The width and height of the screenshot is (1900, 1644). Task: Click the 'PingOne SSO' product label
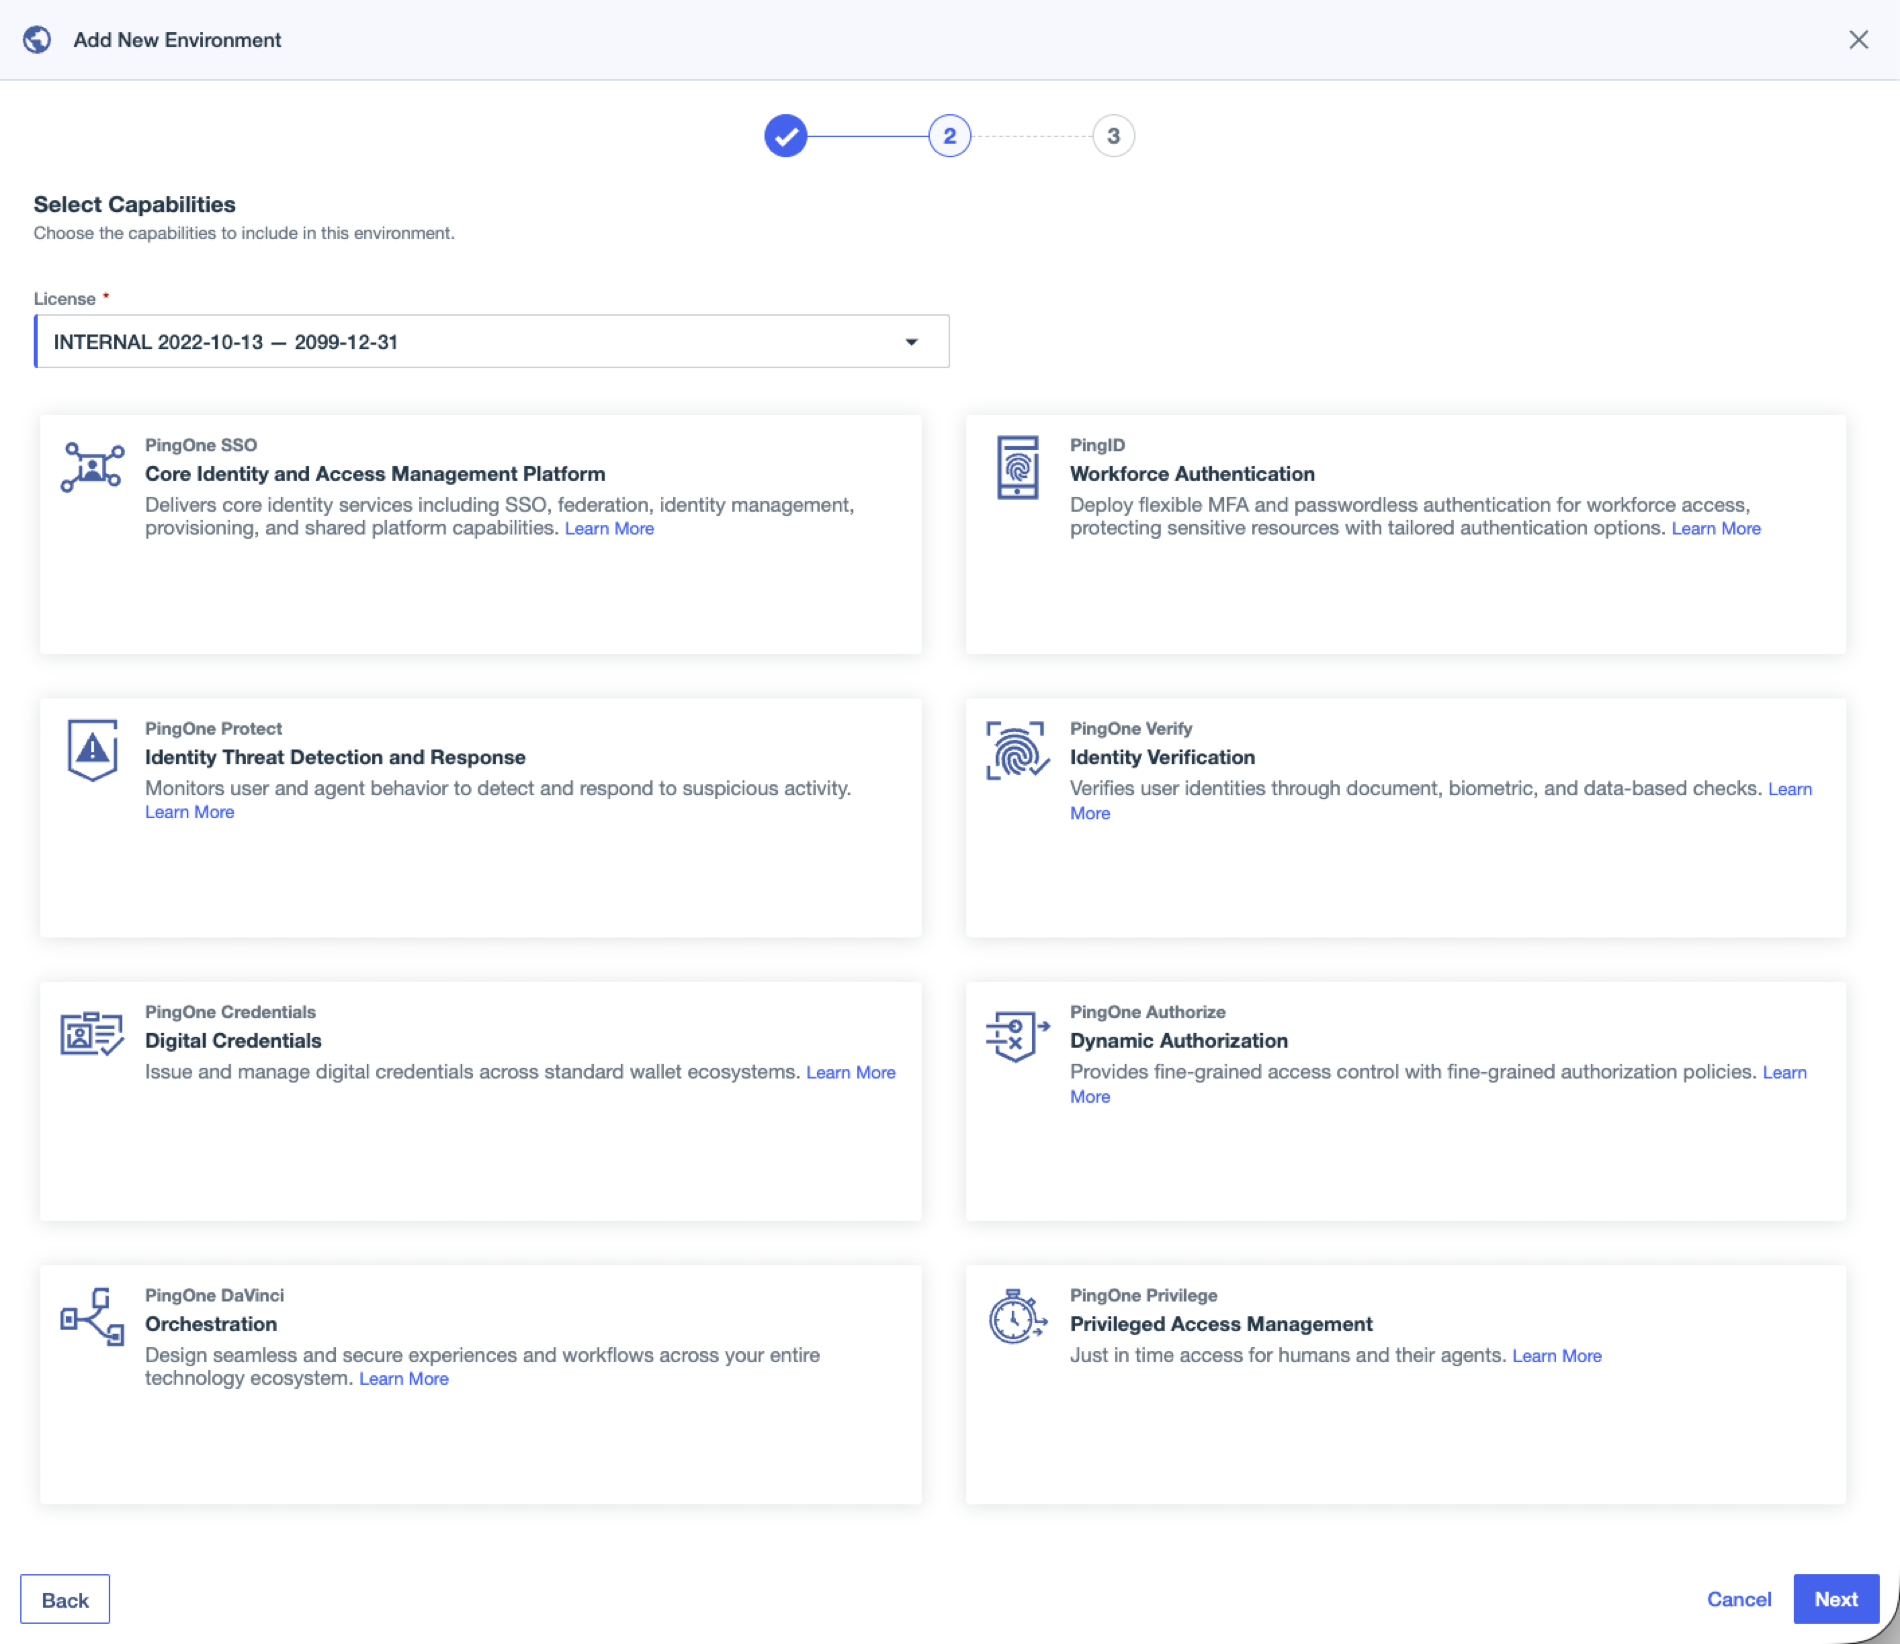tap(201, 445)
